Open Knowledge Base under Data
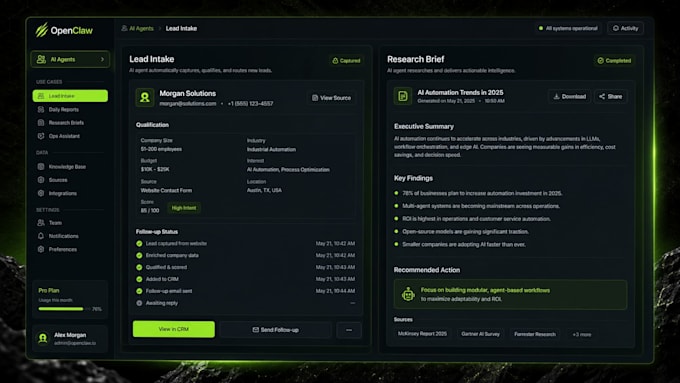680x383 pixels. pyautogui.click(x=67, y=167)
